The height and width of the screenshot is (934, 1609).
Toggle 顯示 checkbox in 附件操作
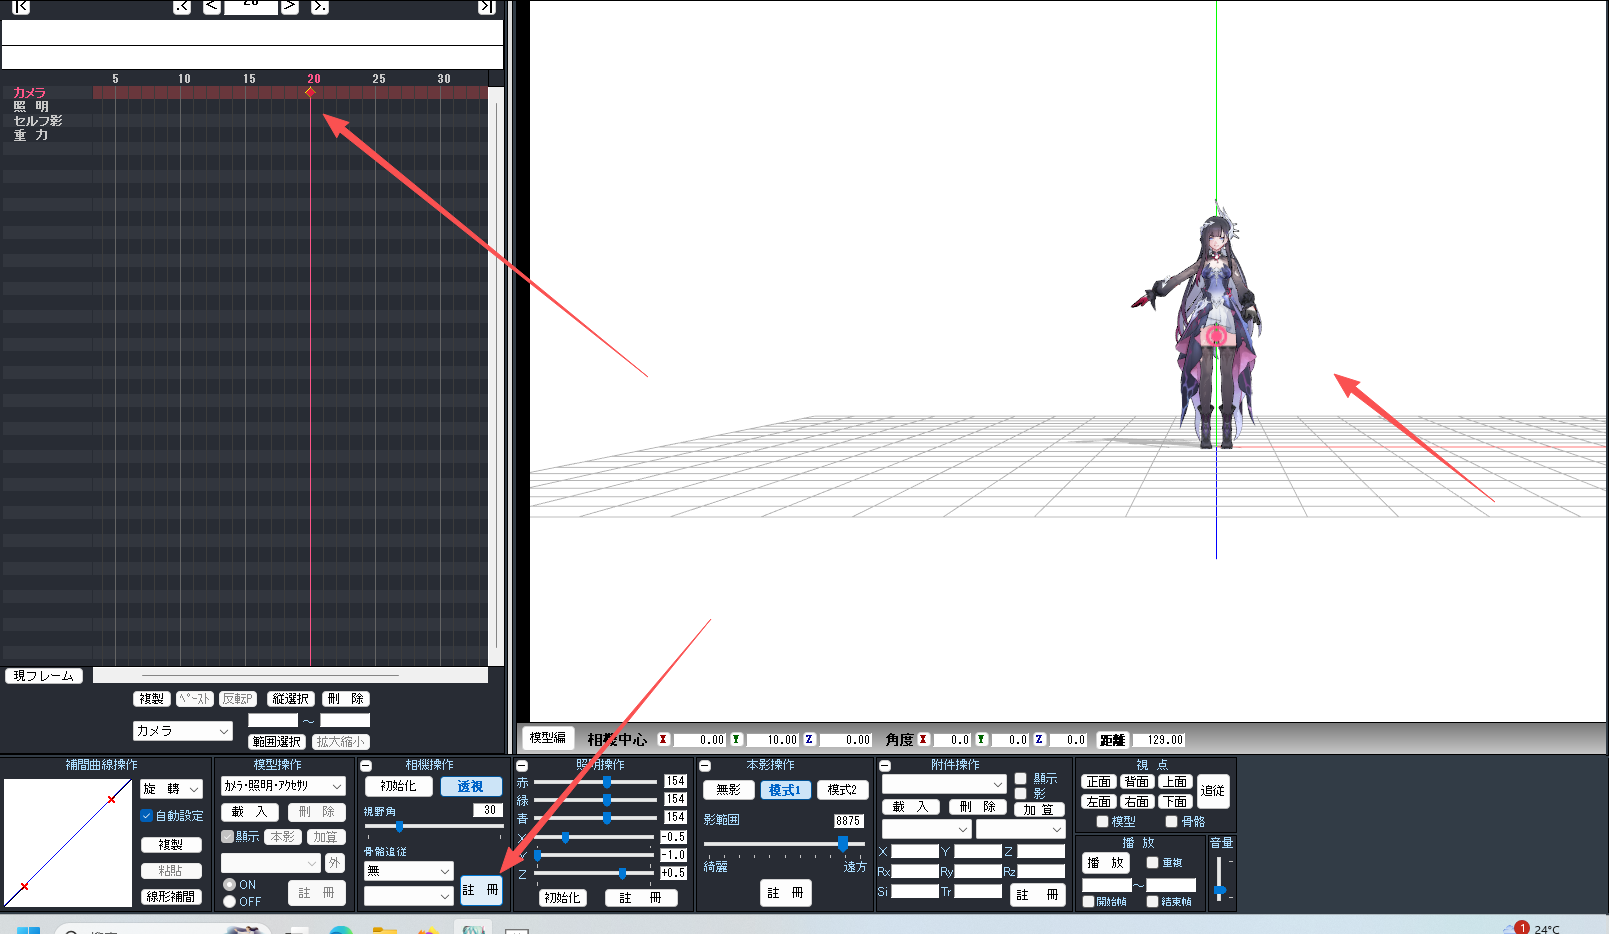tap(1021, 778)
